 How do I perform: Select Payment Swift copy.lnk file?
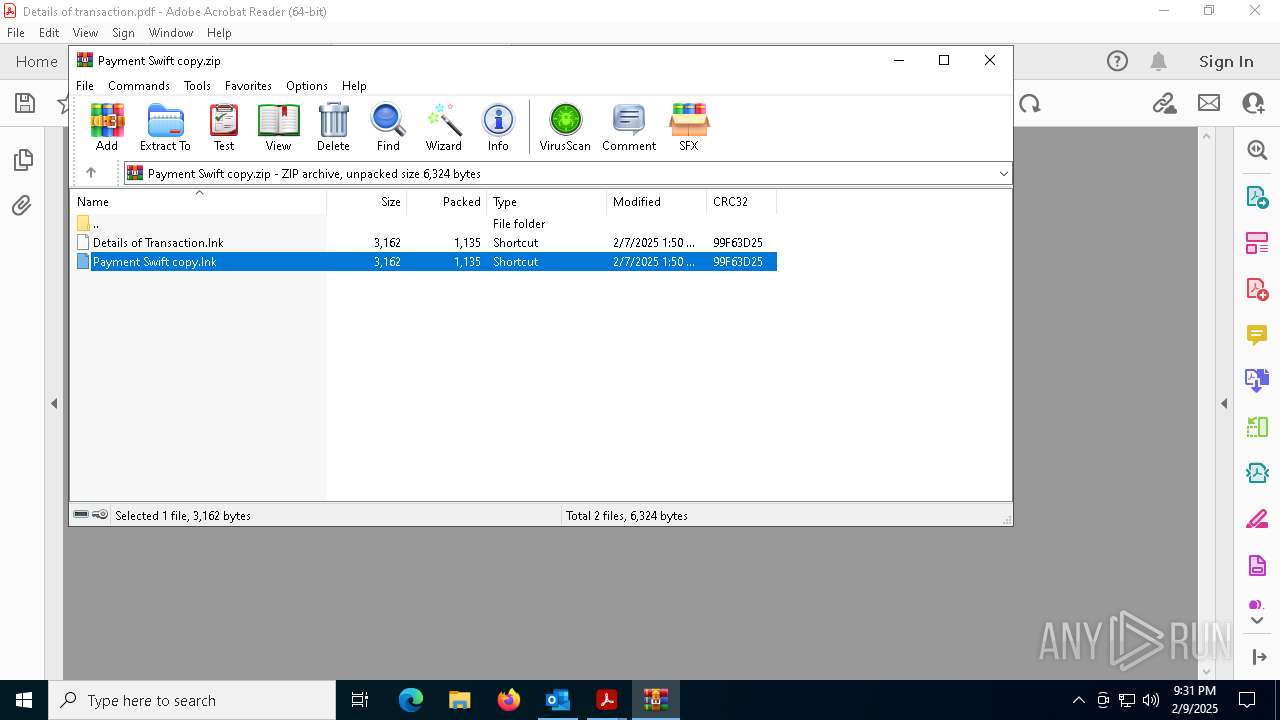coord(424,262)
